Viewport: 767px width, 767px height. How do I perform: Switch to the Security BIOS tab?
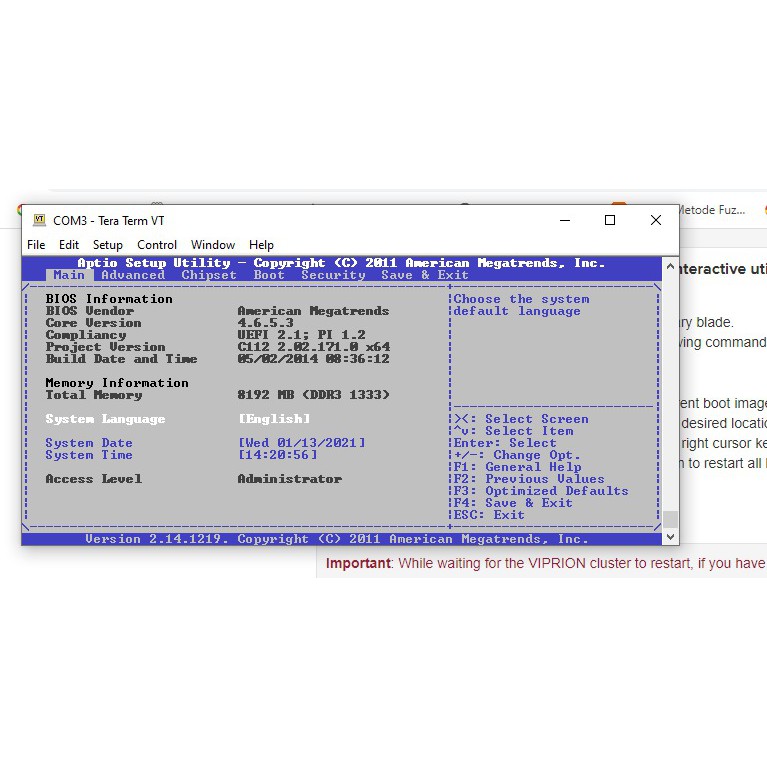[333, 275]
